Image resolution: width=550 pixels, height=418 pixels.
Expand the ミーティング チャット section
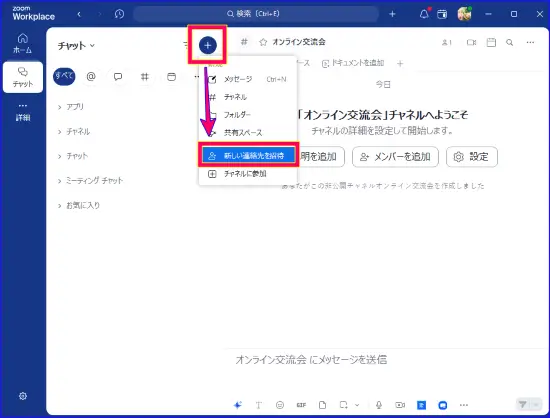(x=90, y=181)
